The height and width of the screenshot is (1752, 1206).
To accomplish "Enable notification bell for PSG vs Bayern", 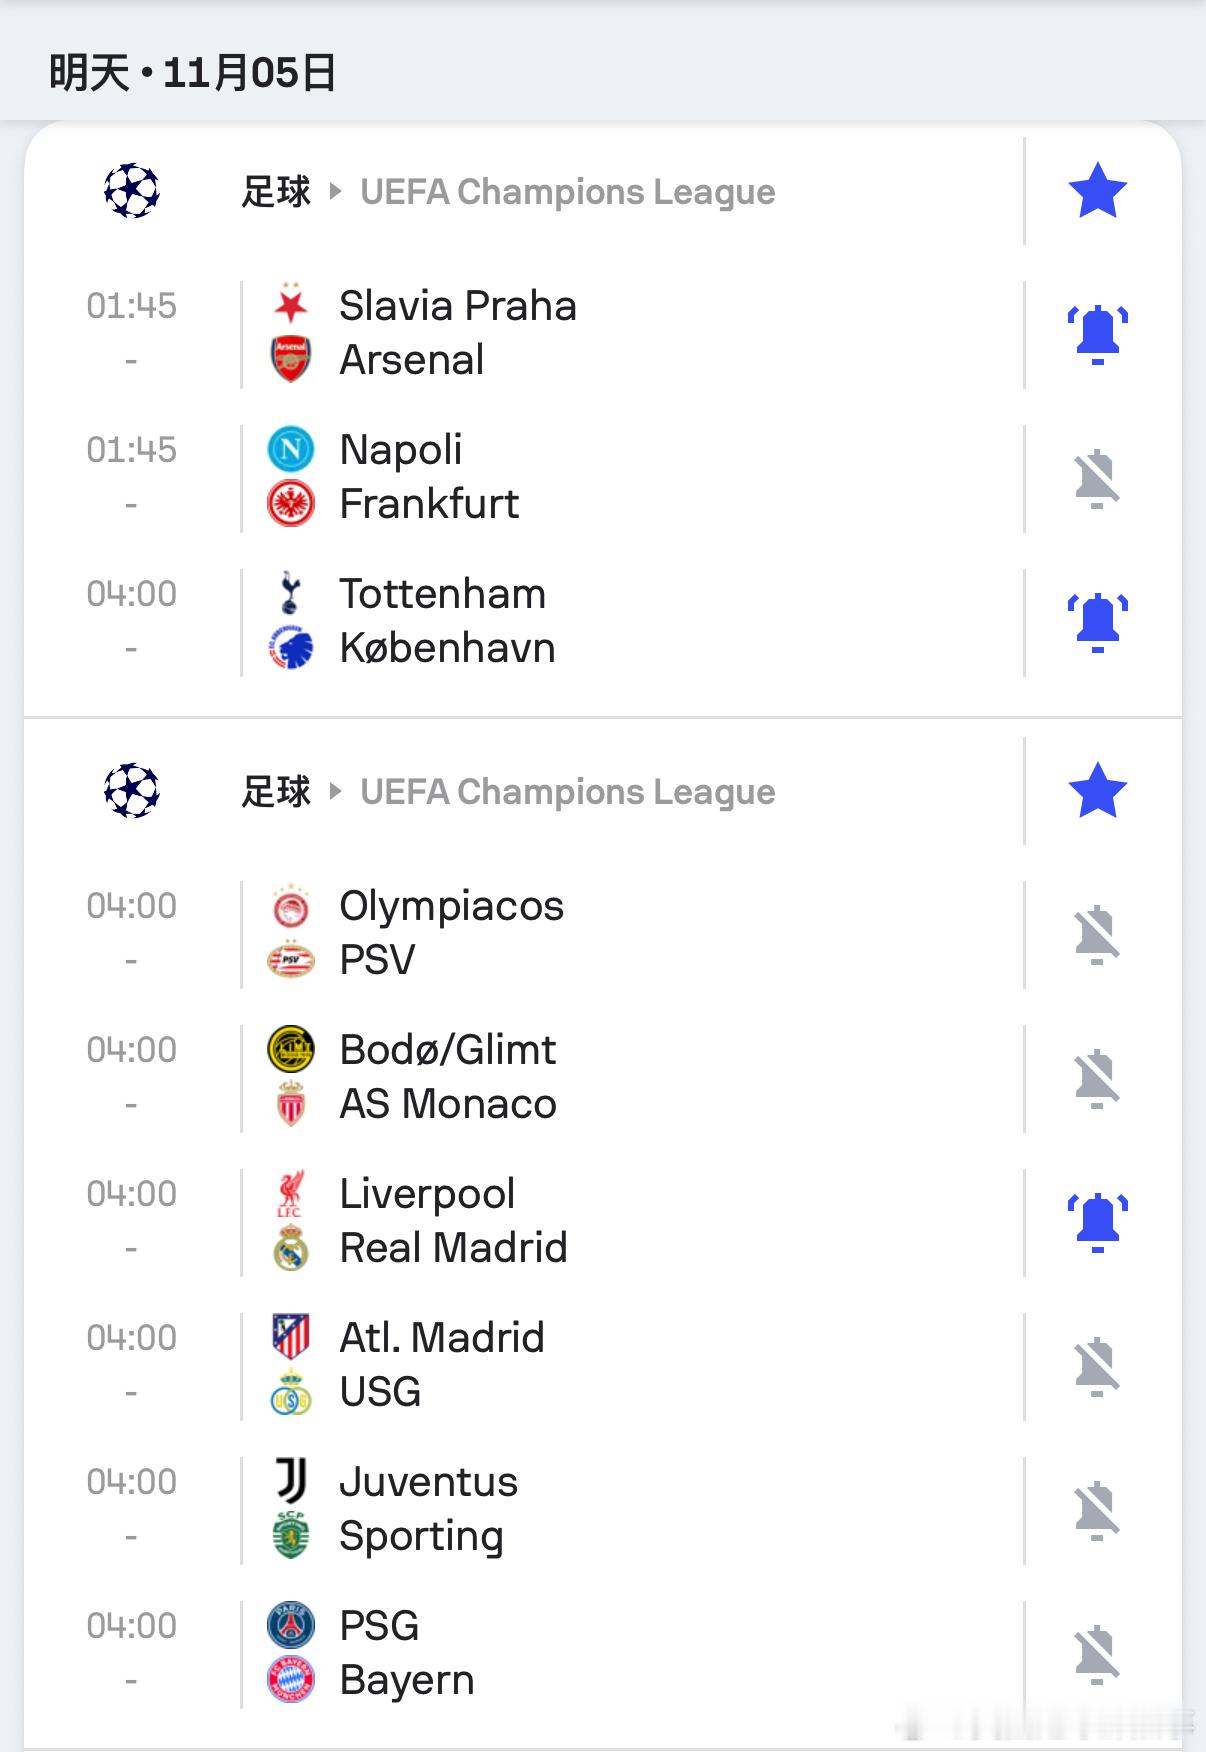I will 1097,1654.
